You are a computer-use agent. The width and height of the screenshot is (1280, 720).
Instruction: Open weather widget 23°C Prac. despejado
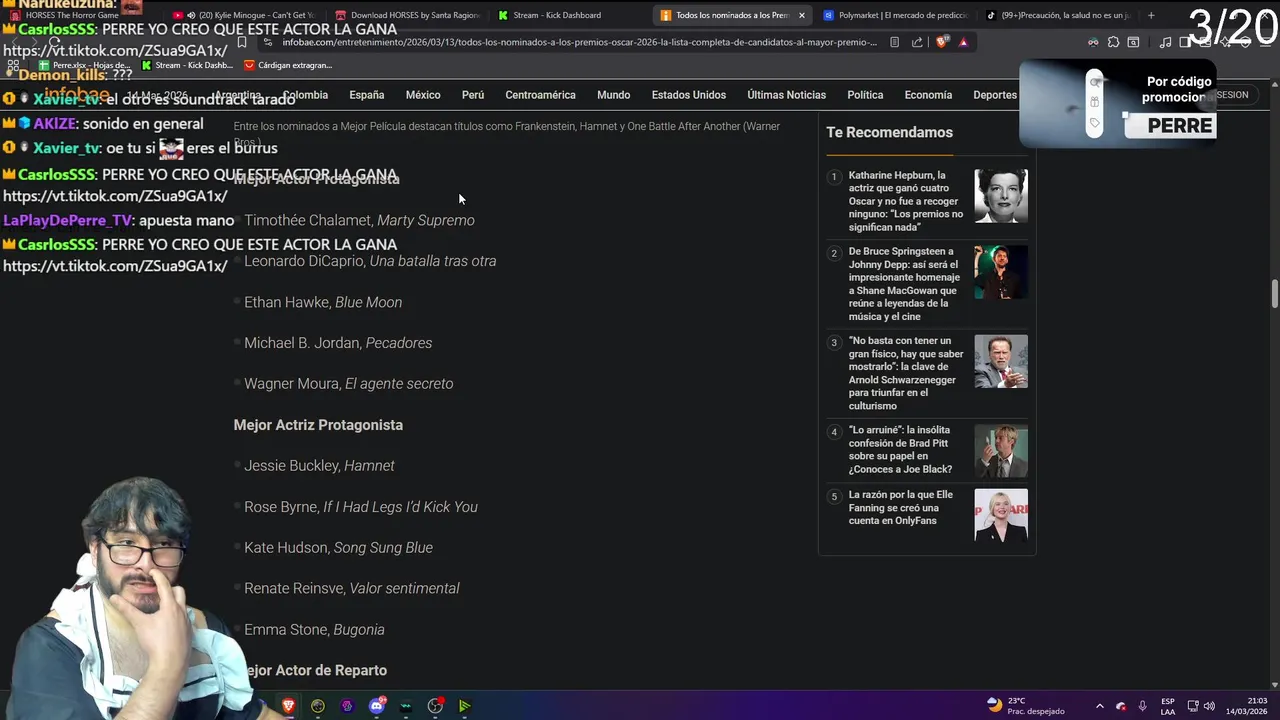point(1025,706)
